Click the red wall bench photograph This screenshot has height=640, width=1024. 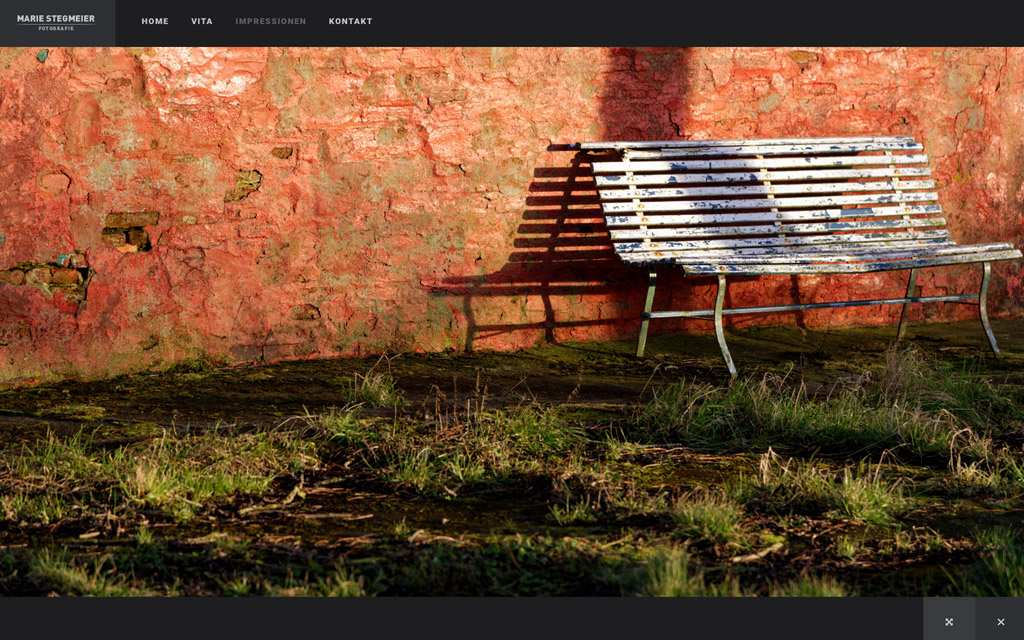(x=512, y=321)
